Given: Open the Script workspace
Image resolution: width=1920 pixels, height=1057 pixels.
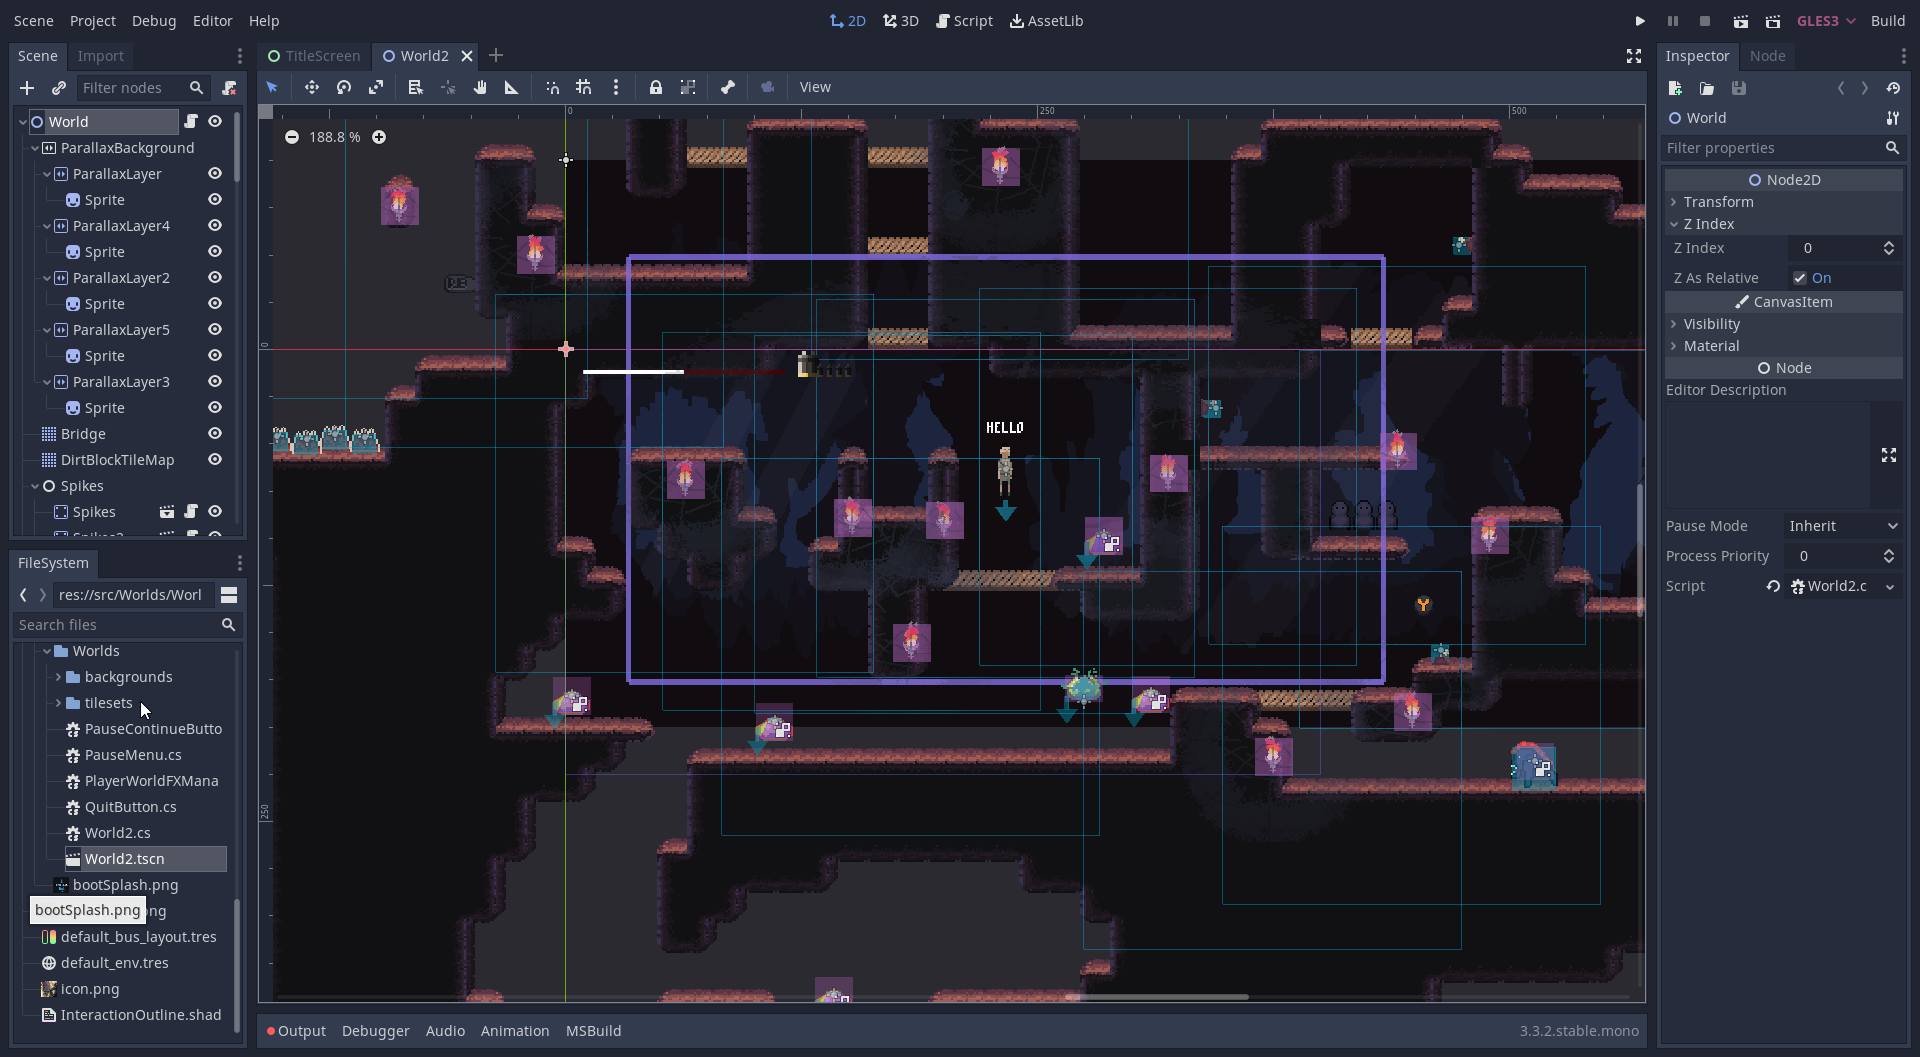Looking at the screenshot, I should tap(964, 21).
